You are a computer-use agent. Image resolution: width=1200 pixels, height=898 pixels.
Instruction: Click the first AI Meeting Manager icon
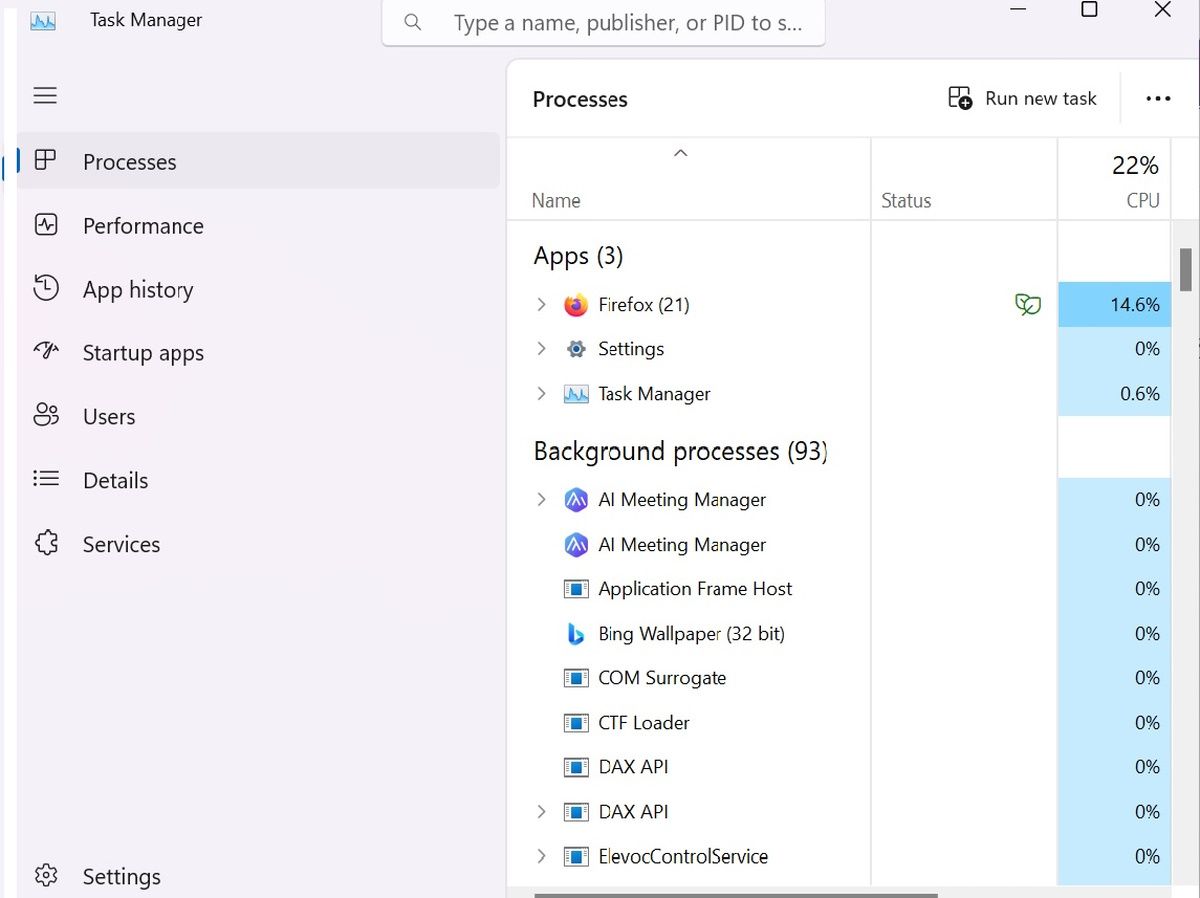click(x=576, y=500)
